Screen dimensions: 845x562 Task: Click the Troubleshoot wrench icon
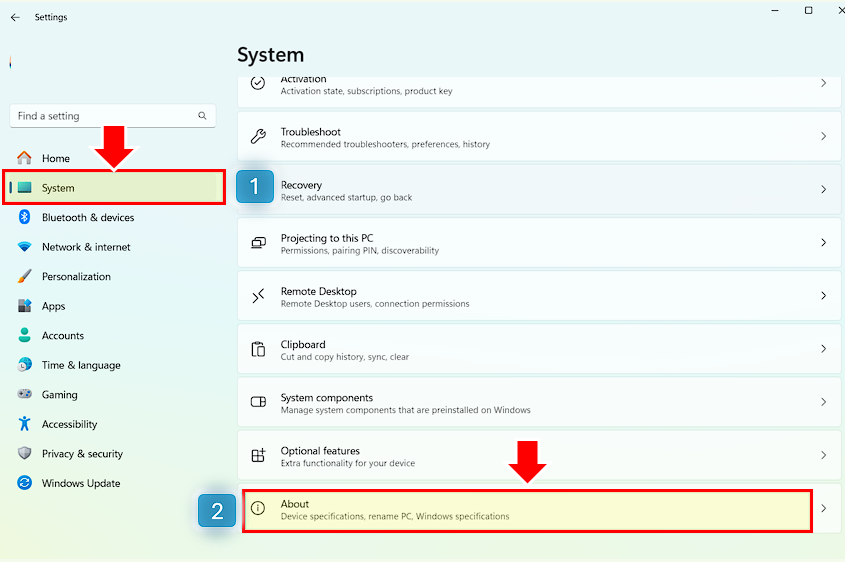tap(258, 136)
